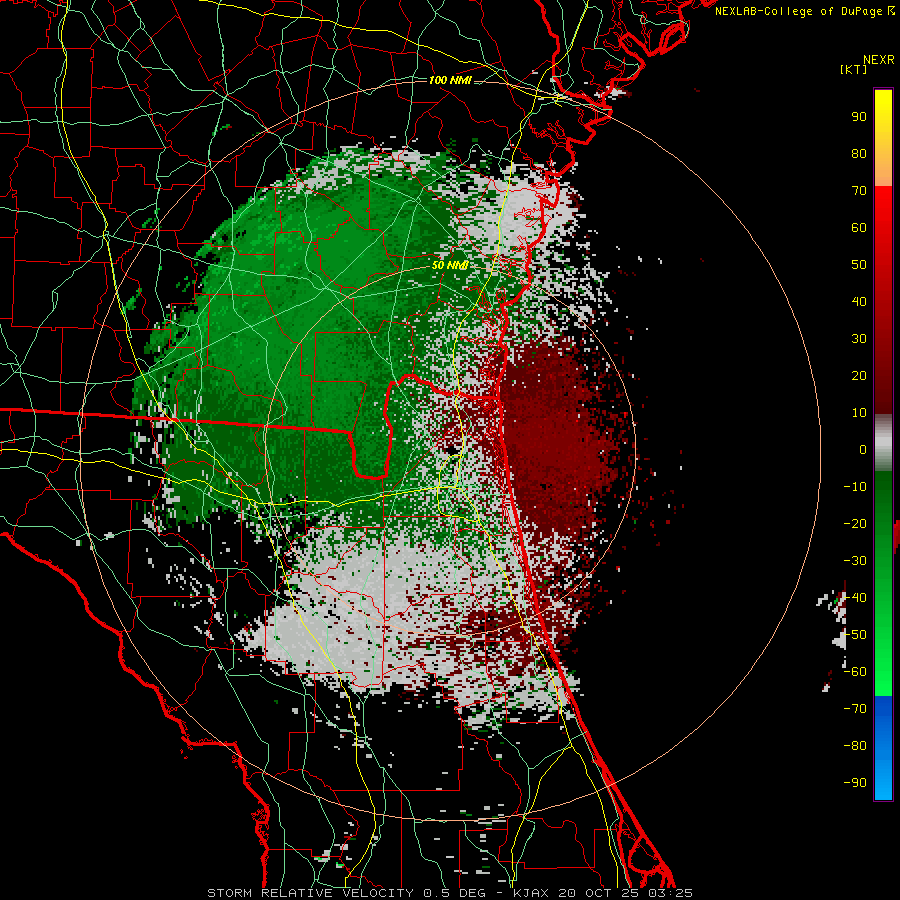This screenshot has width=900, height=900.
Task: Click the 50 value on velocity scale
Action: [859, 265]
